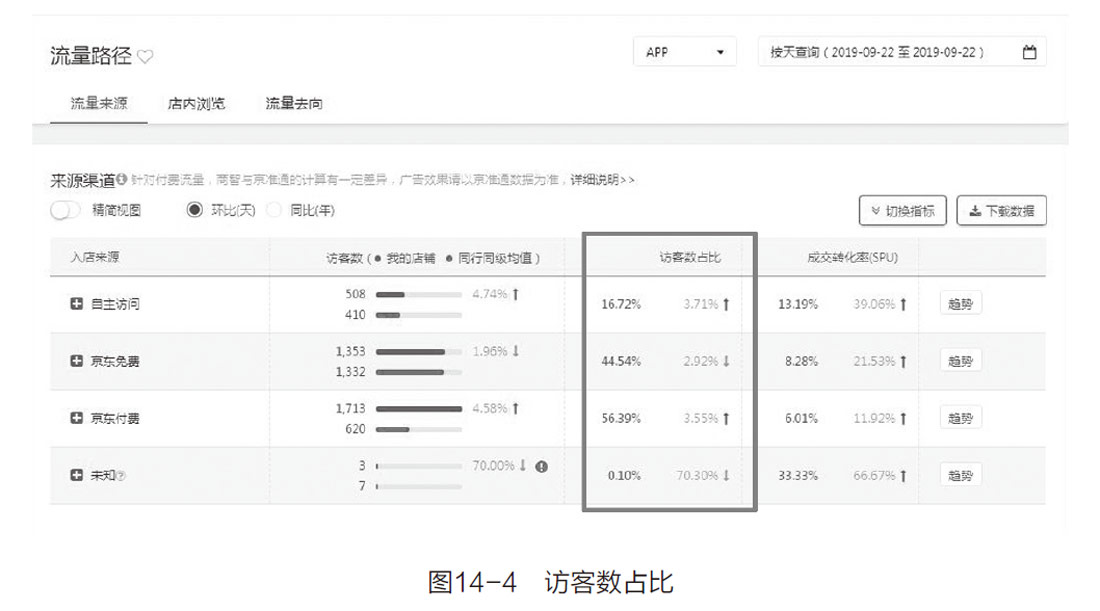Viewport: 1100px width, 611px height.
Task: Click the 京东付费 visitor count bar
Action: pos(418,409)
